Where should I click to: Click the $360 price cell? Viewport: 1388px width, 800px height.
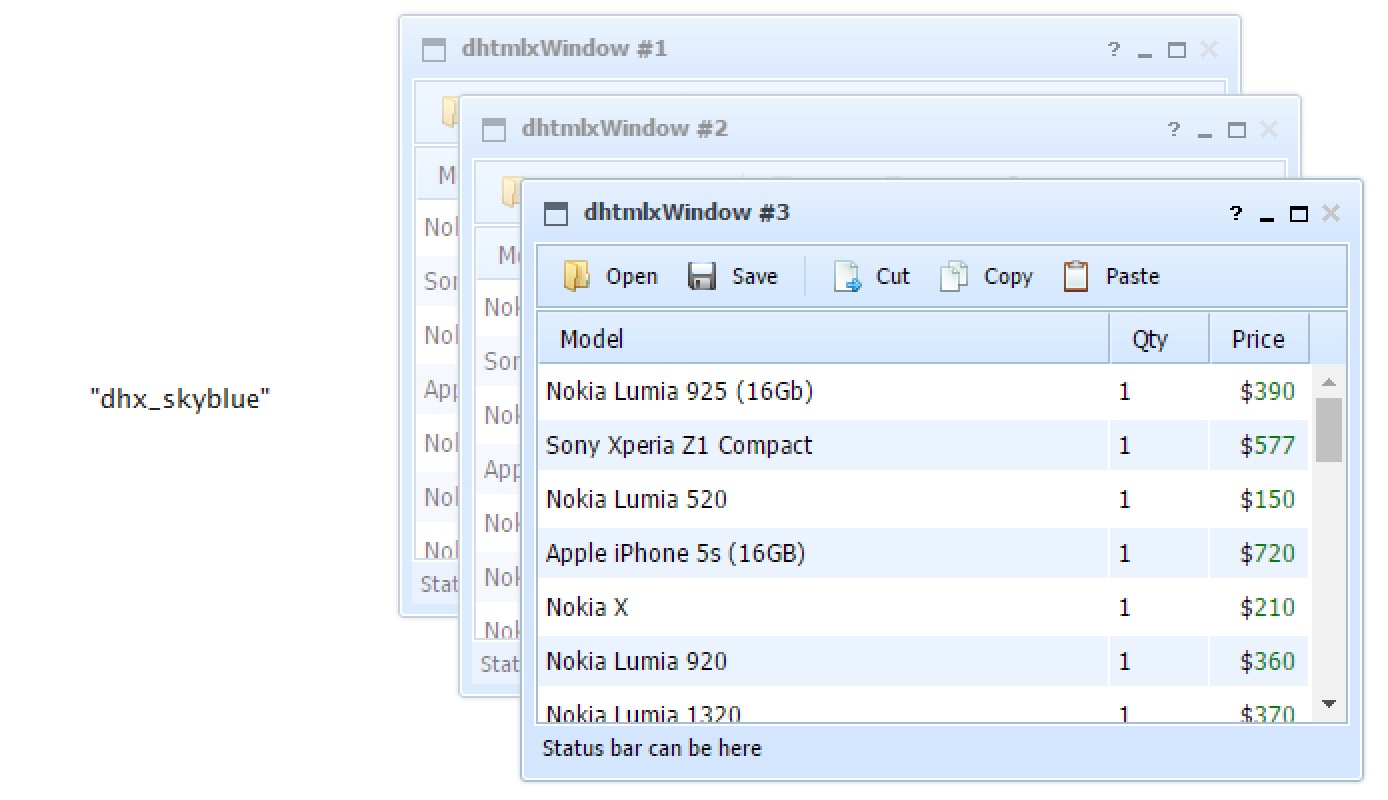[1259, 661]
